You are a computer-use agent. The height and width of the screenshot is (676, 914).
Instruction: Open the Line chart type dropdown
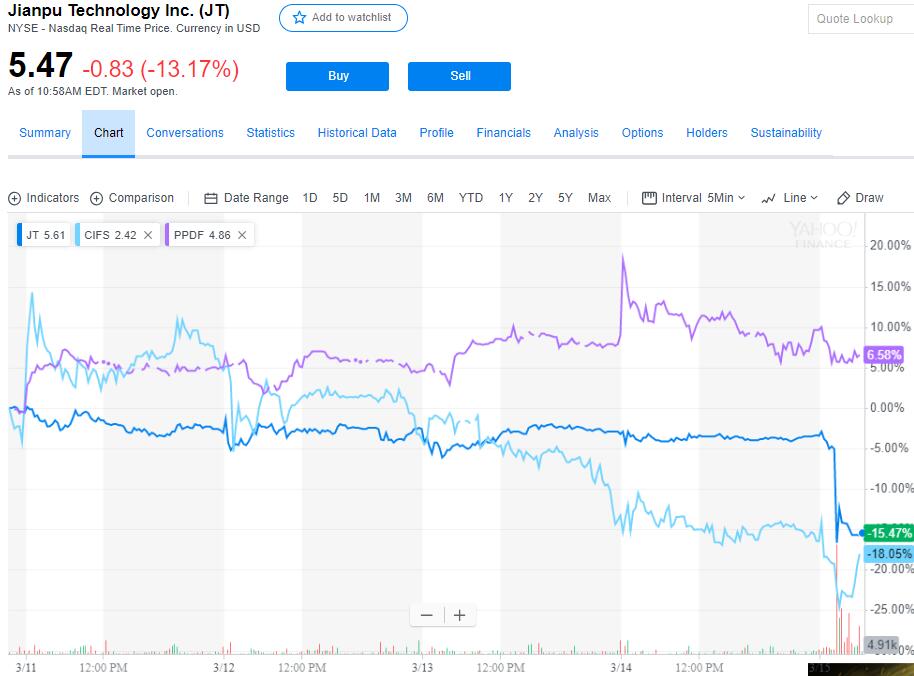tap(789, 198)
